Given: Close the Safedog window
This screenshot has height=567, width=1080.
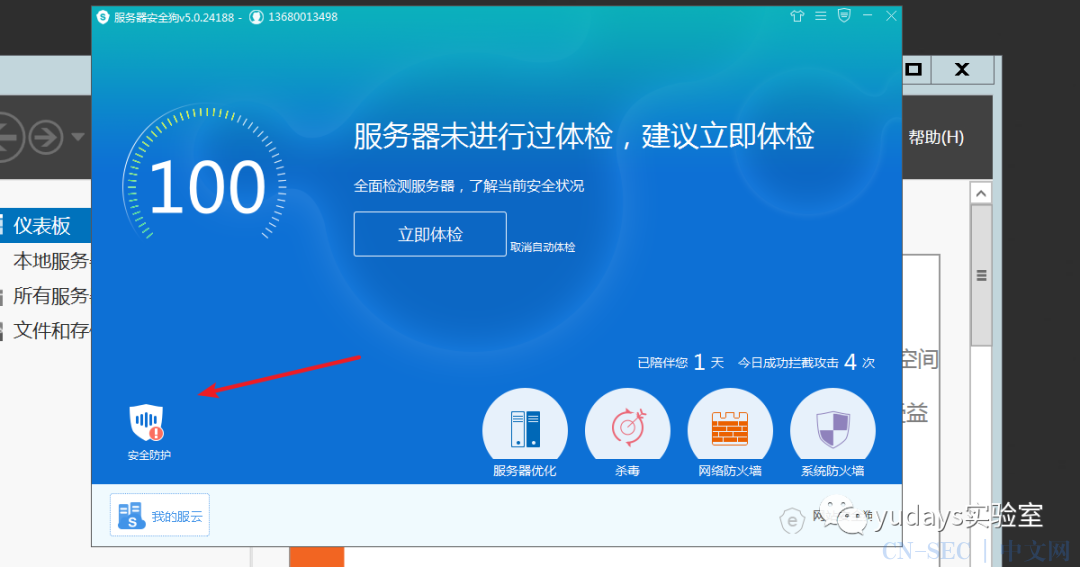Looking at the screenshot, I should [891, 15].
